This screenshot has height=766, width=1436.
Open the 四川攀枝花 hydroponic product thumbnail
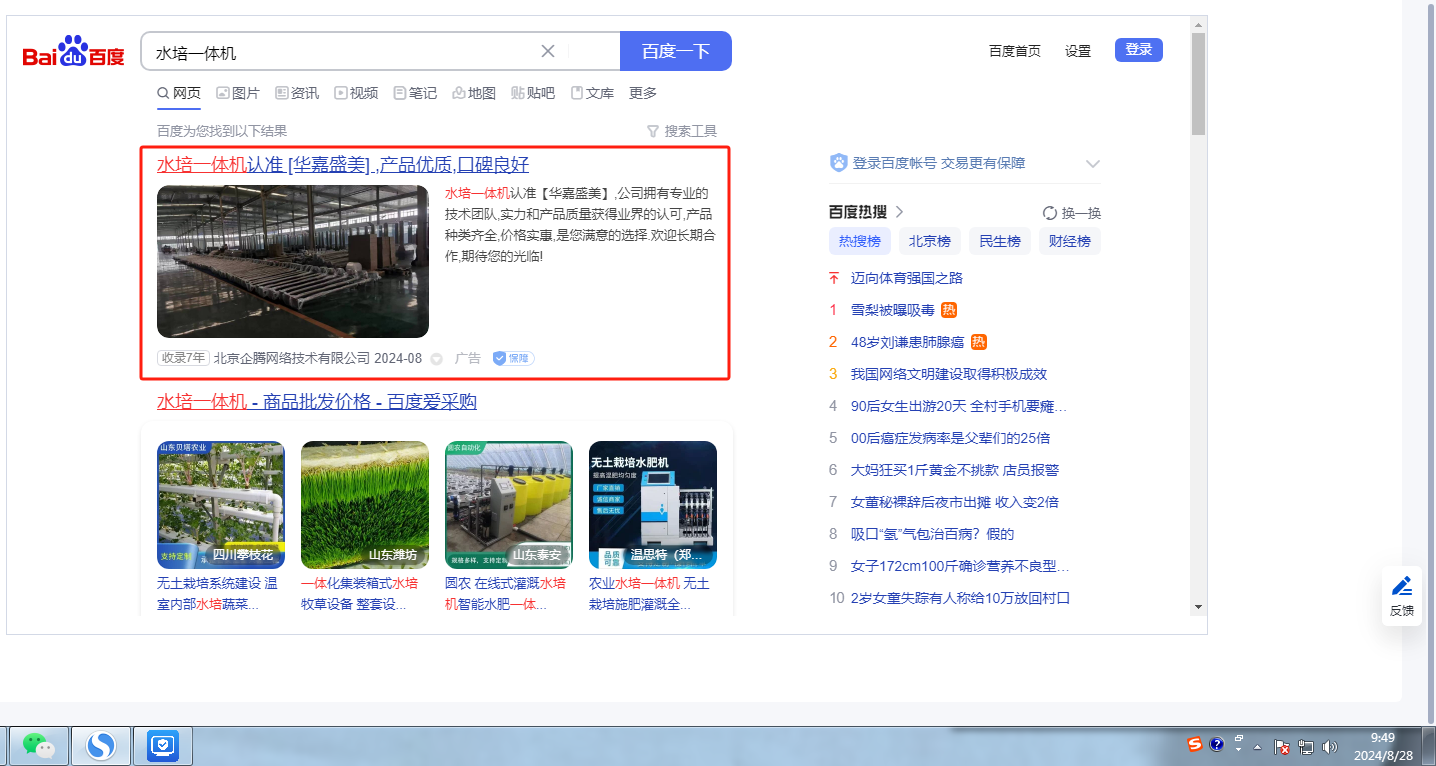[221, 505]
